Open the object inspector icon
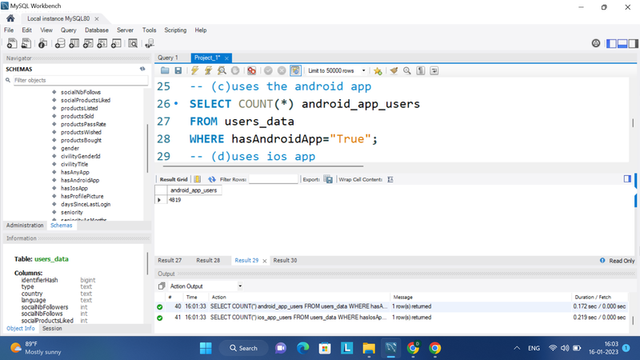The height and width of the screenshot is (360, 640). [x=42, y=43]
